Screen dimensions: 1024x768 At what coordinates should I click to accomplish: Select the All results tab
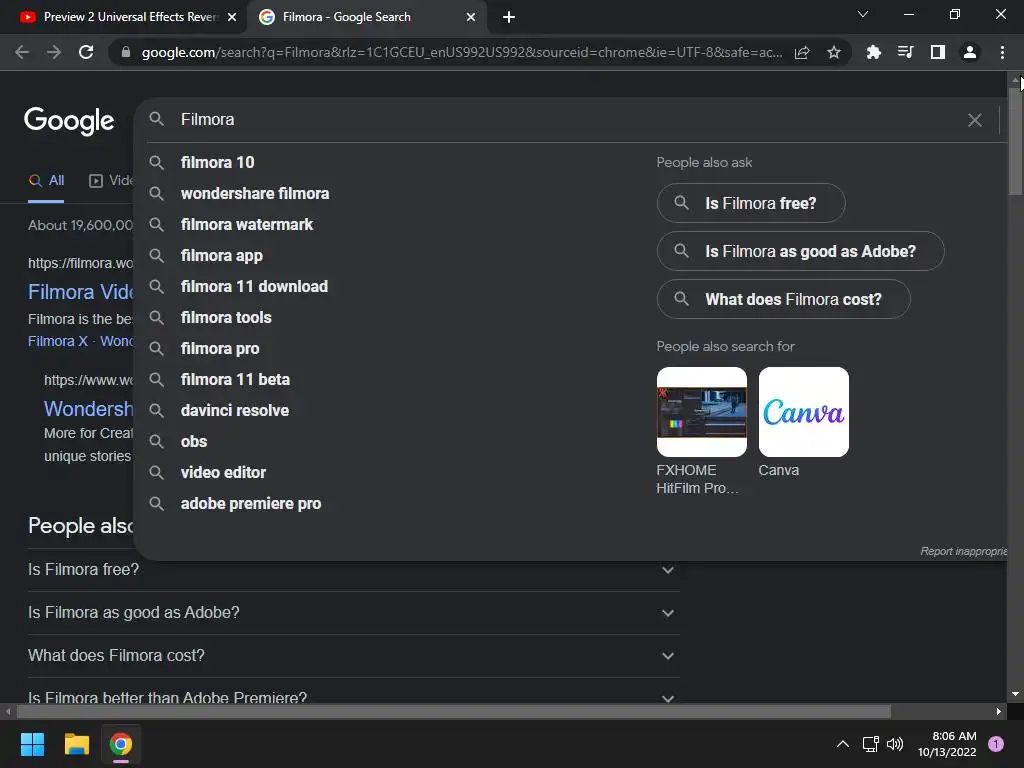click(x=46, y=181)
